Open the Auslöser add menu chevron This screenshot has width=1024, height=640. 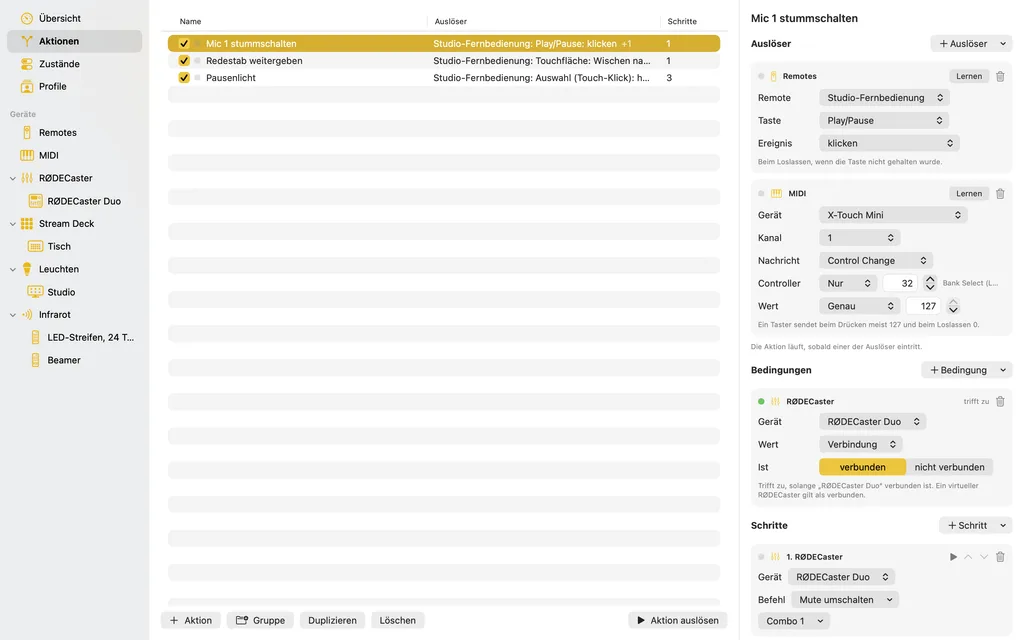pyautogui.click(x=1003, y=44)
